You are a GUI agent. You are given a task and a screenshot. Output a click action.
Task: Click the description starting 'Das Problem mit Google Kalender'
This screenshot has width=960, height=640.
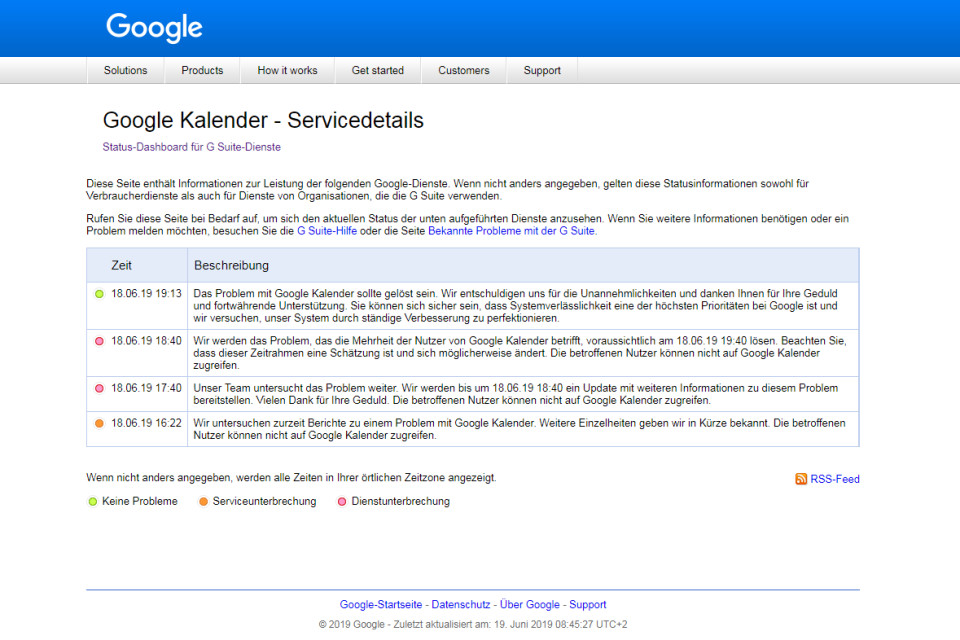(516, 306)
